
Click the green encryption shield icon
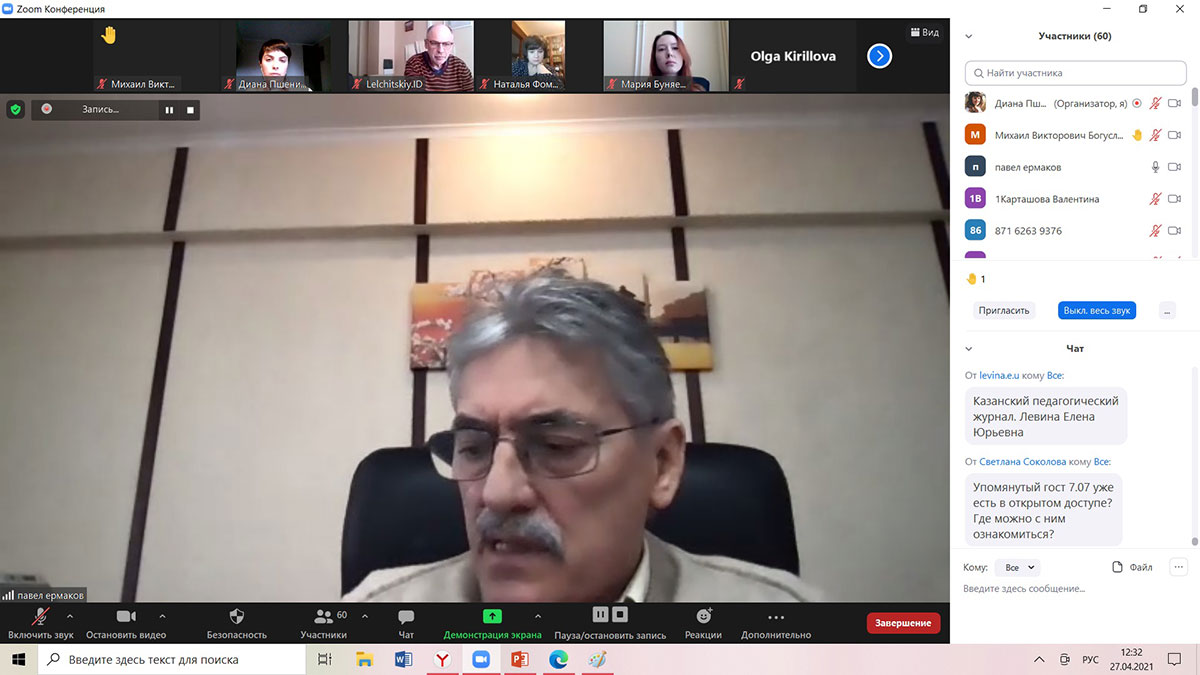click(x=15, y=109)
